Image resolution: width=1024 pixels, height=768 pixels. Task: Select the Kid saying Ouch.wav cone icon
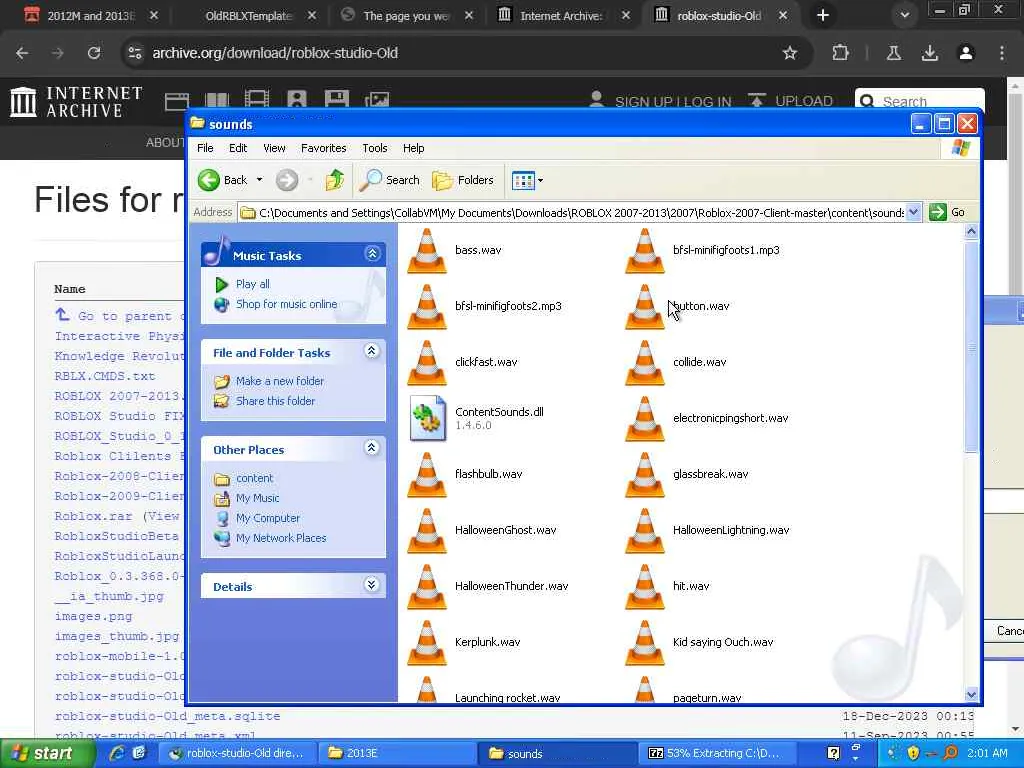645,643
